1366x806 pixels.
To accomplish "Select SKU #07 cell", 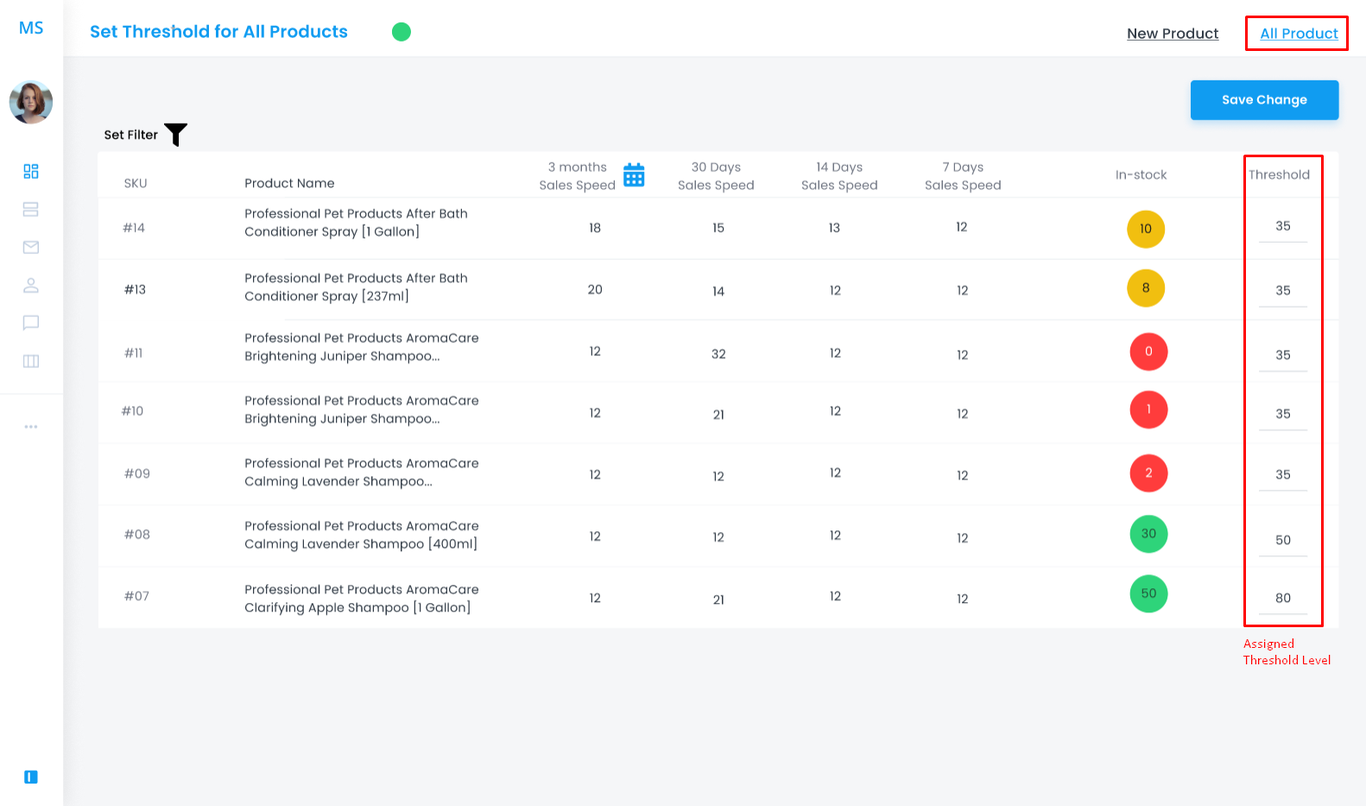I will point(137,596).
